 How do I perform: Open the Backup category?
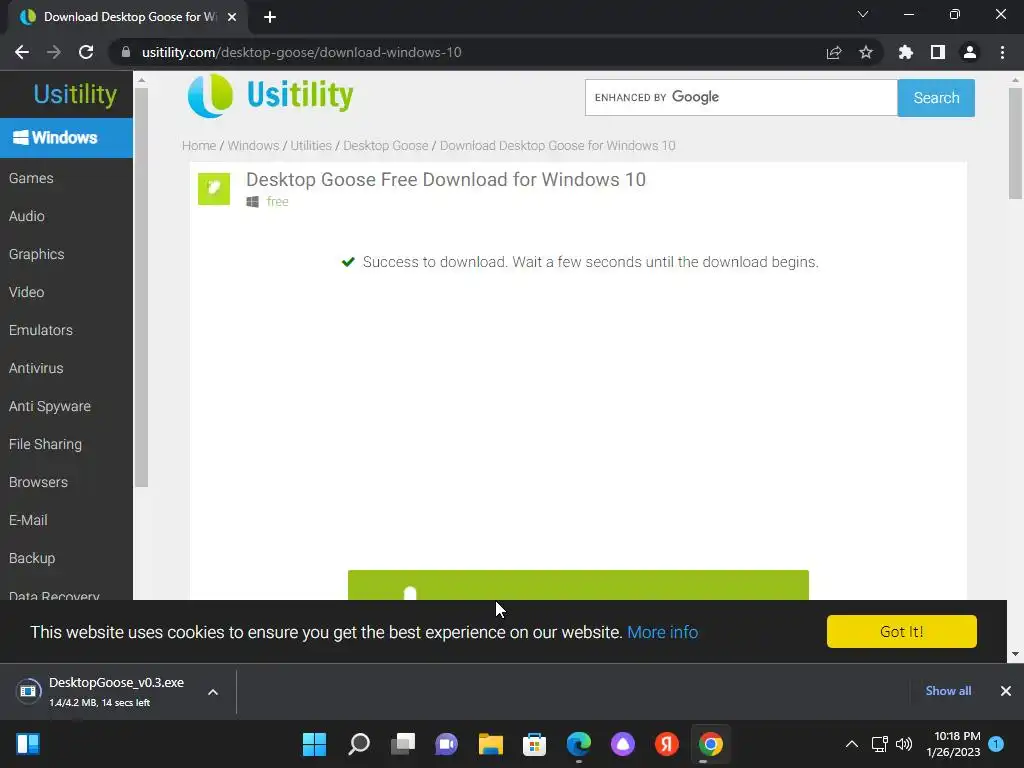32,558
